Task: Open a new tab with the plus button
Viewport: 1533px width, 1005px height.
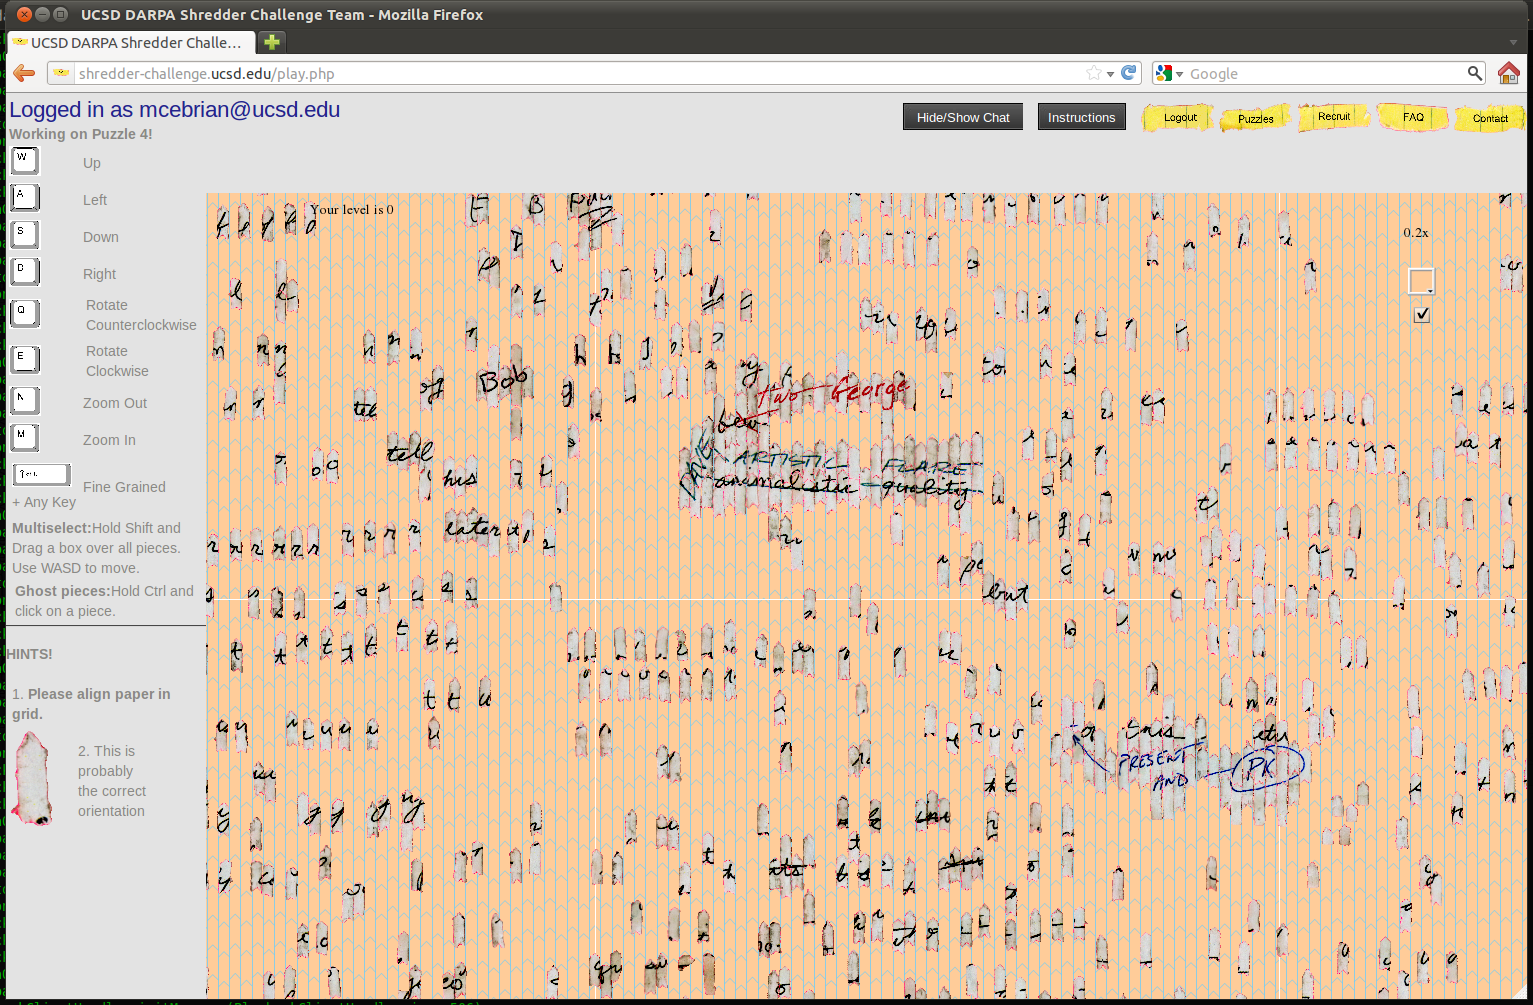Action: (x=271, y=42)
